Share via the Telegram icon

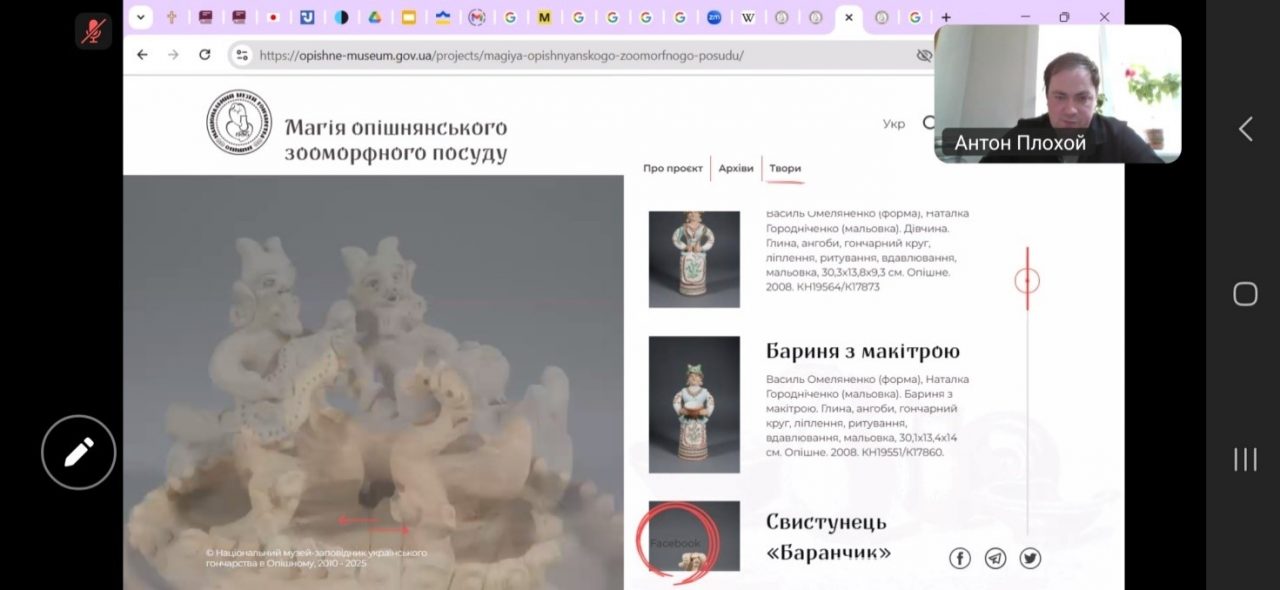(x=995, y=558)
